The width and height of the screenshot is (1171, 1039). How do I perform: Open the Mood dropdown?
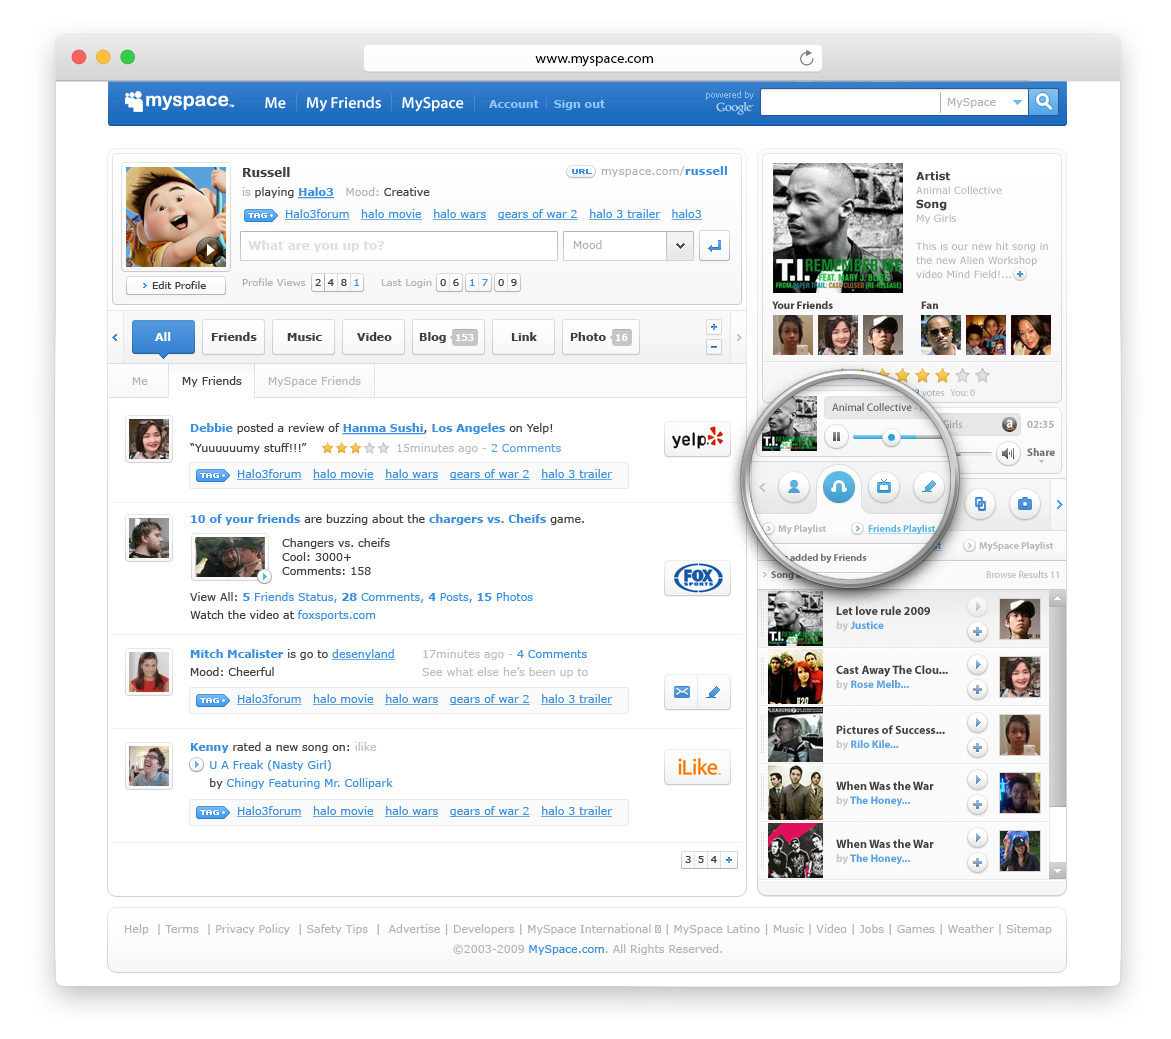[x=680, y=246]
